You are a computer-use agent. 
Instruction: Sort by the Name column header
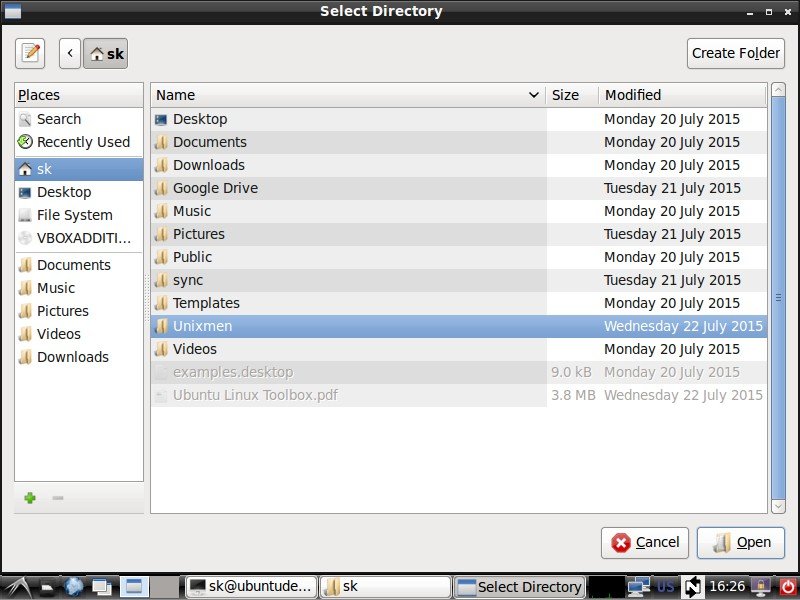[348, 95]
